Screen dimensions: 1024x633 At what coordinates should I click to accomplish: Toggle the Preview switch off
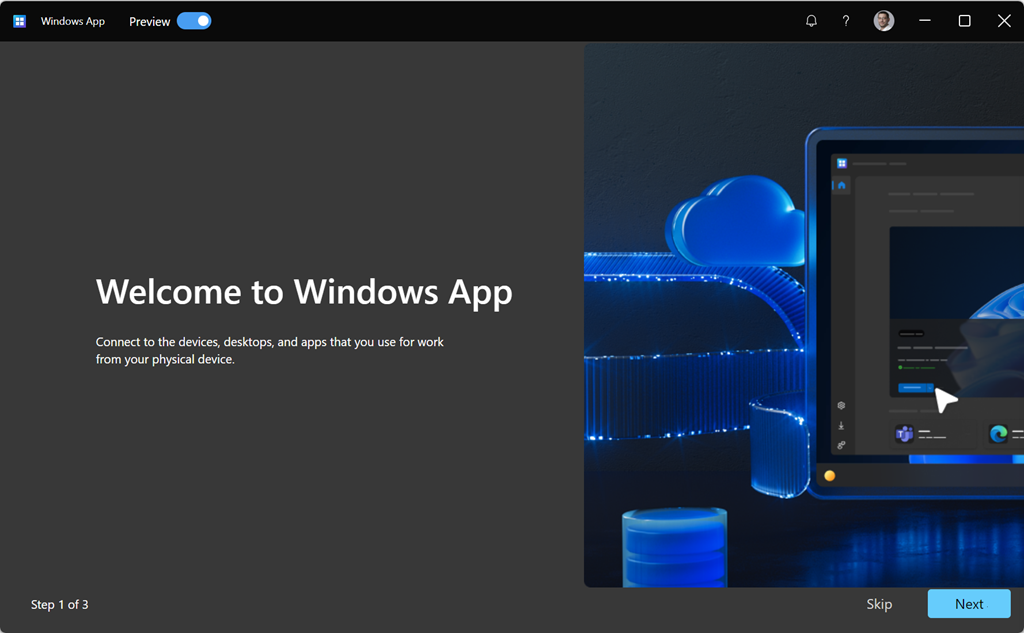(x=194, y=21)
